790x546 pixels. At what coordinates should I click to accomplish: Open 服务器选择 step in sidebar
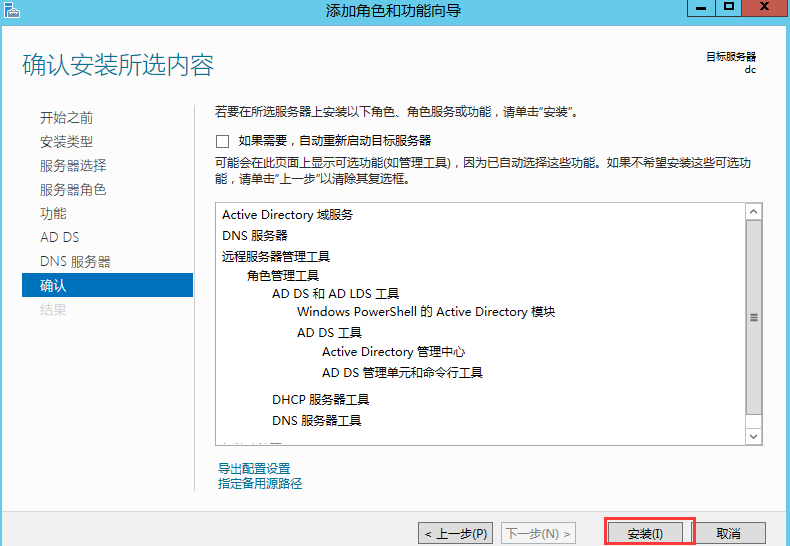coord(73,166)
